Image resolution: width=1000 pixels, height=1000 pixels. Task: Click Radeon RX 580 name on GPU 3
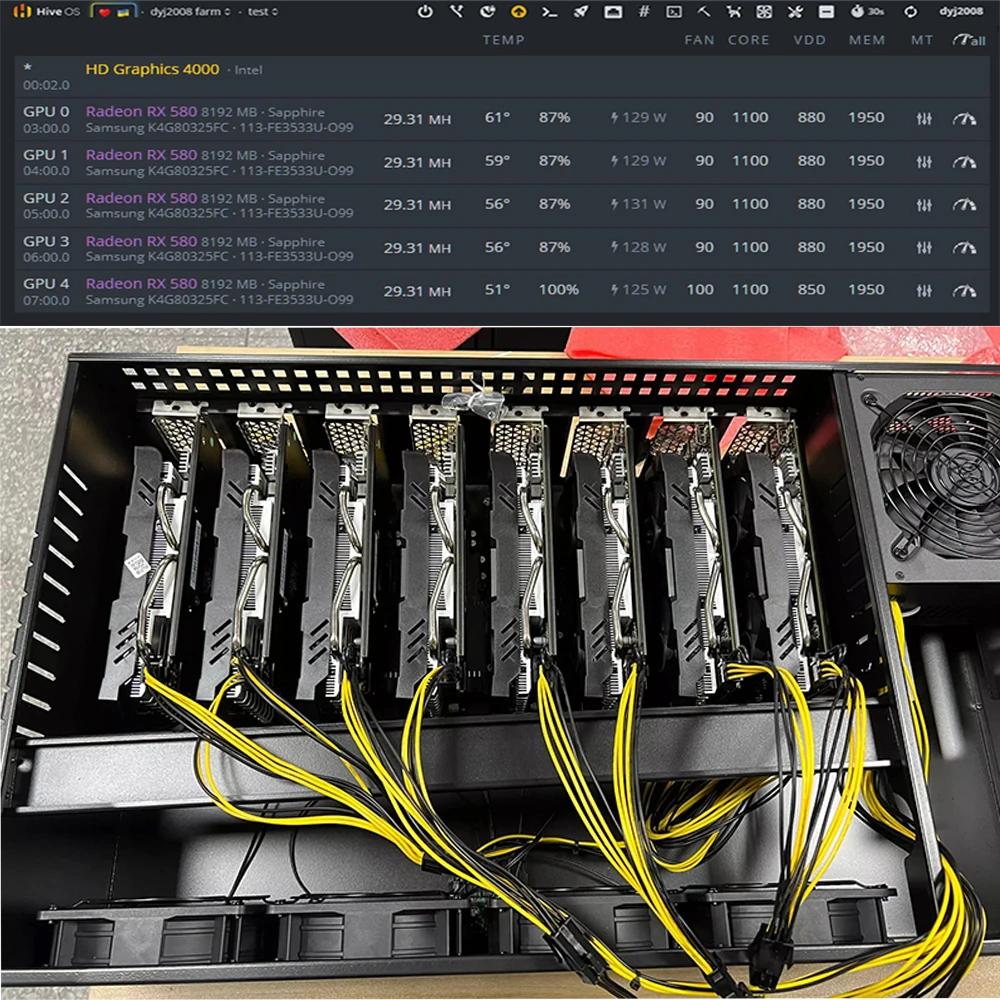142,241
